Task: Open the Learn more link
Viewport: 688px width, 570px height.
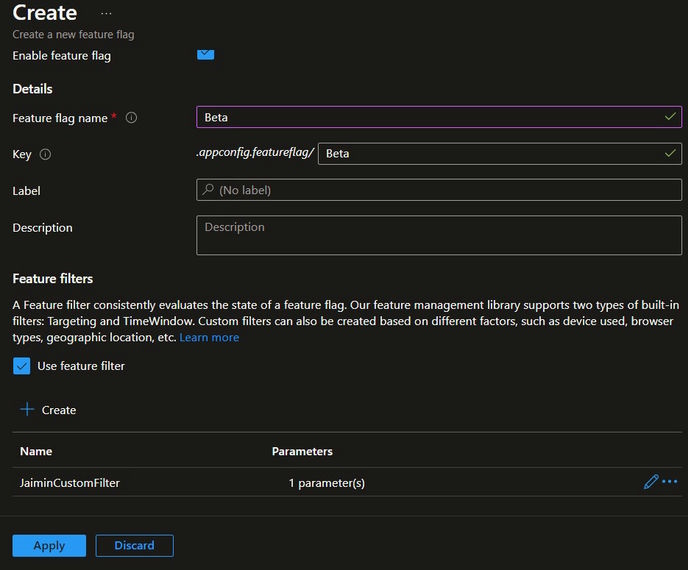Action: [x=209, y=338]
